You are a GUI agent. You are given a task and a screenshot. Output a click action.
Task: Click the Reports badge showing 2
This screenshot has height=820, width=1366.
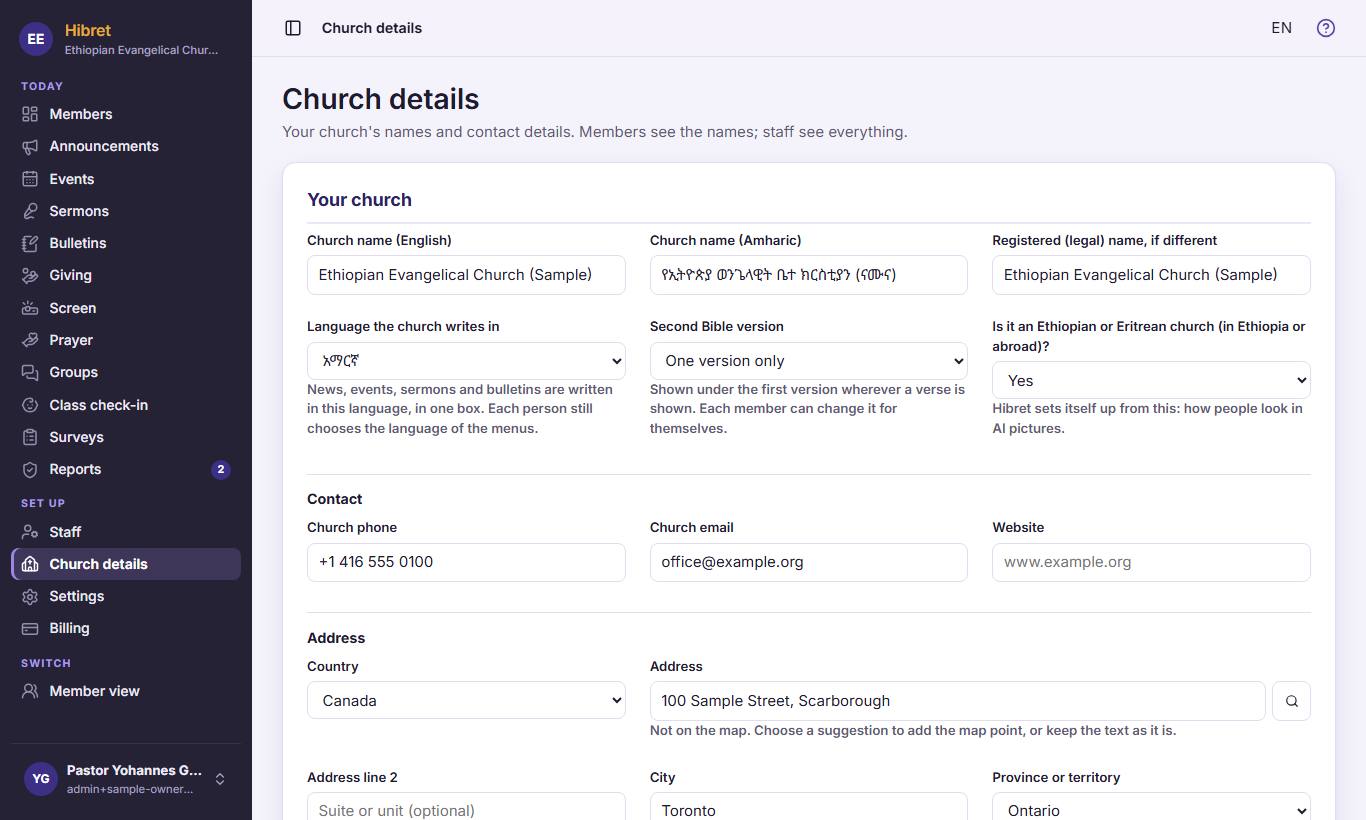pos(221,469)
